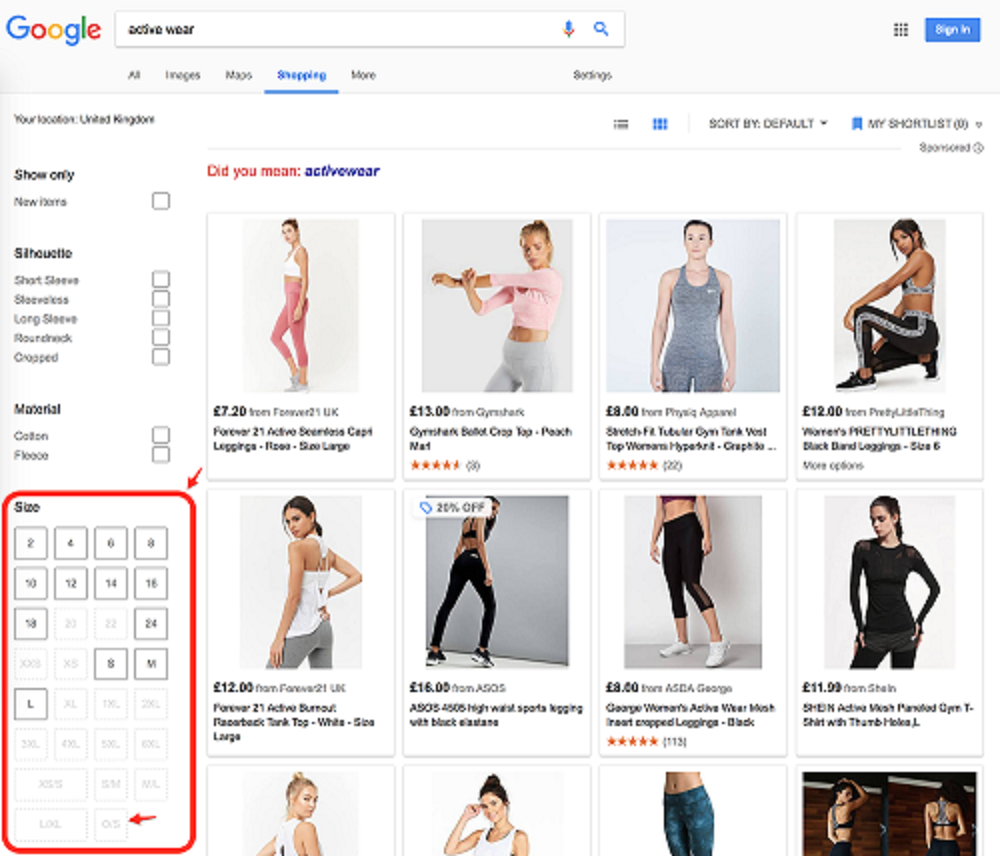Viewport: 1000px width, 856px height.
Task: Choose size L filter
Action: point(31,704)
